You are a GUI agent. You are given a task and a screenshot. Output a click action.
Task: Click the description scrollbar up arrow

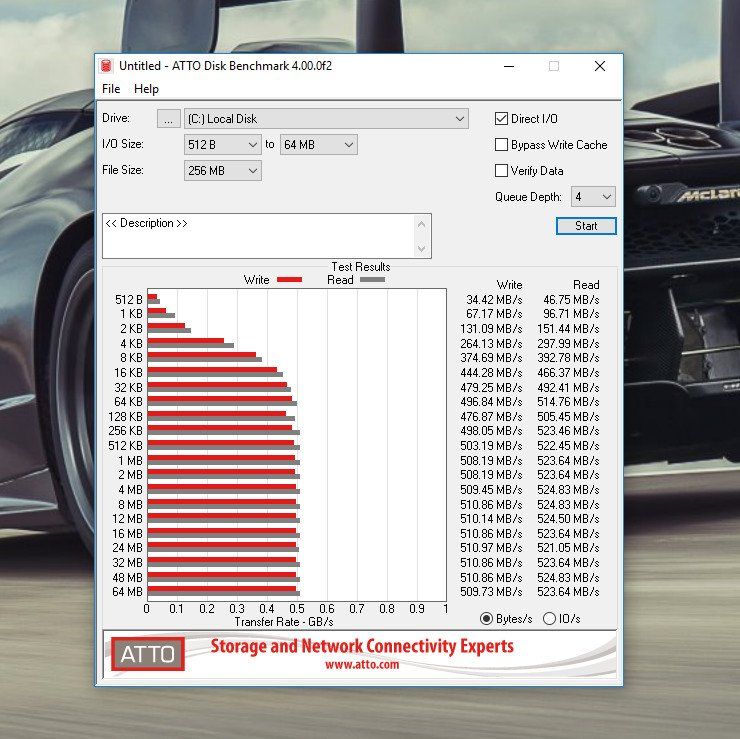click(421, 224)
